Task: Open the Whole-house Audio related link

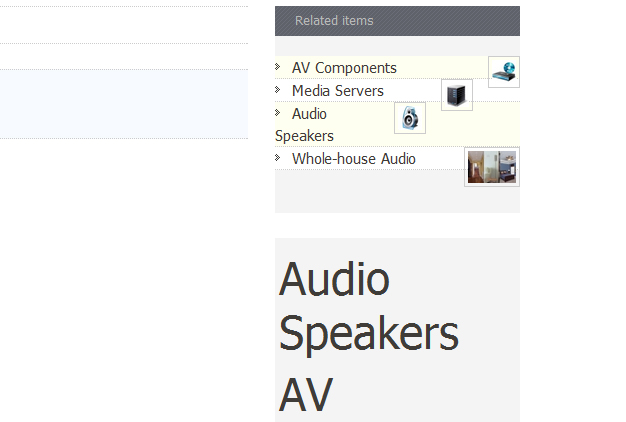Action: 354,159
